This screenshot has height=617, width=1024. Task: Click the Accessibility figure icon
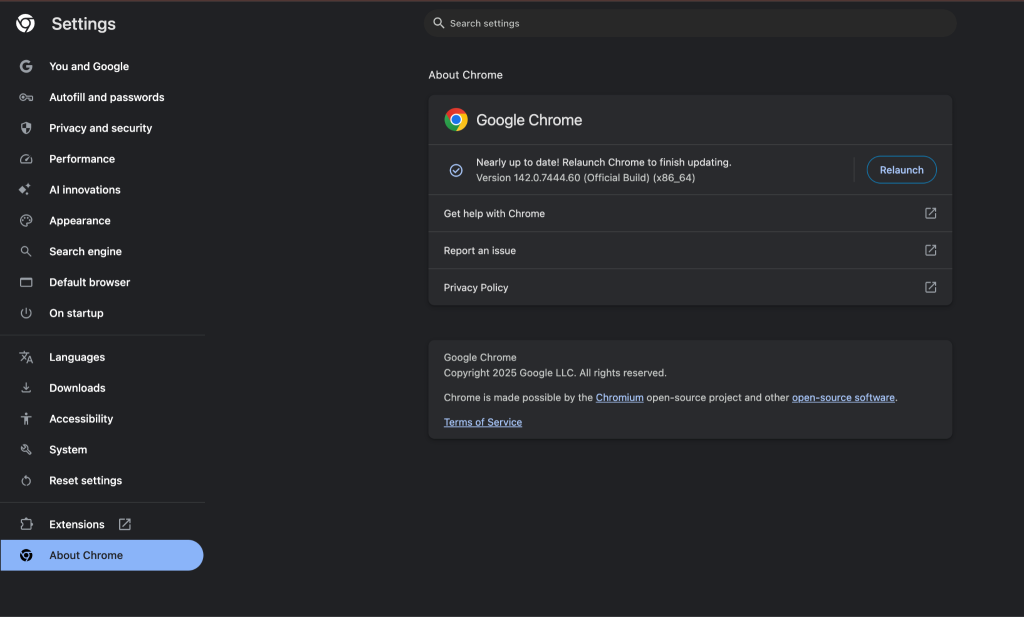coord(27,419)
